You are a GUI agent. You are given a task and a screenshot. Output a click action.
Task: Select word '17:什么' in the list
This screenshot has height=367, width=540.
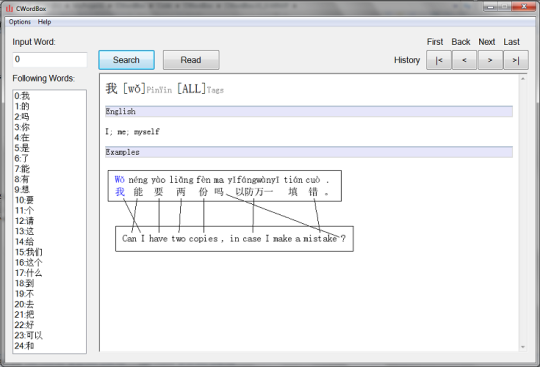(x=29, y=273)
